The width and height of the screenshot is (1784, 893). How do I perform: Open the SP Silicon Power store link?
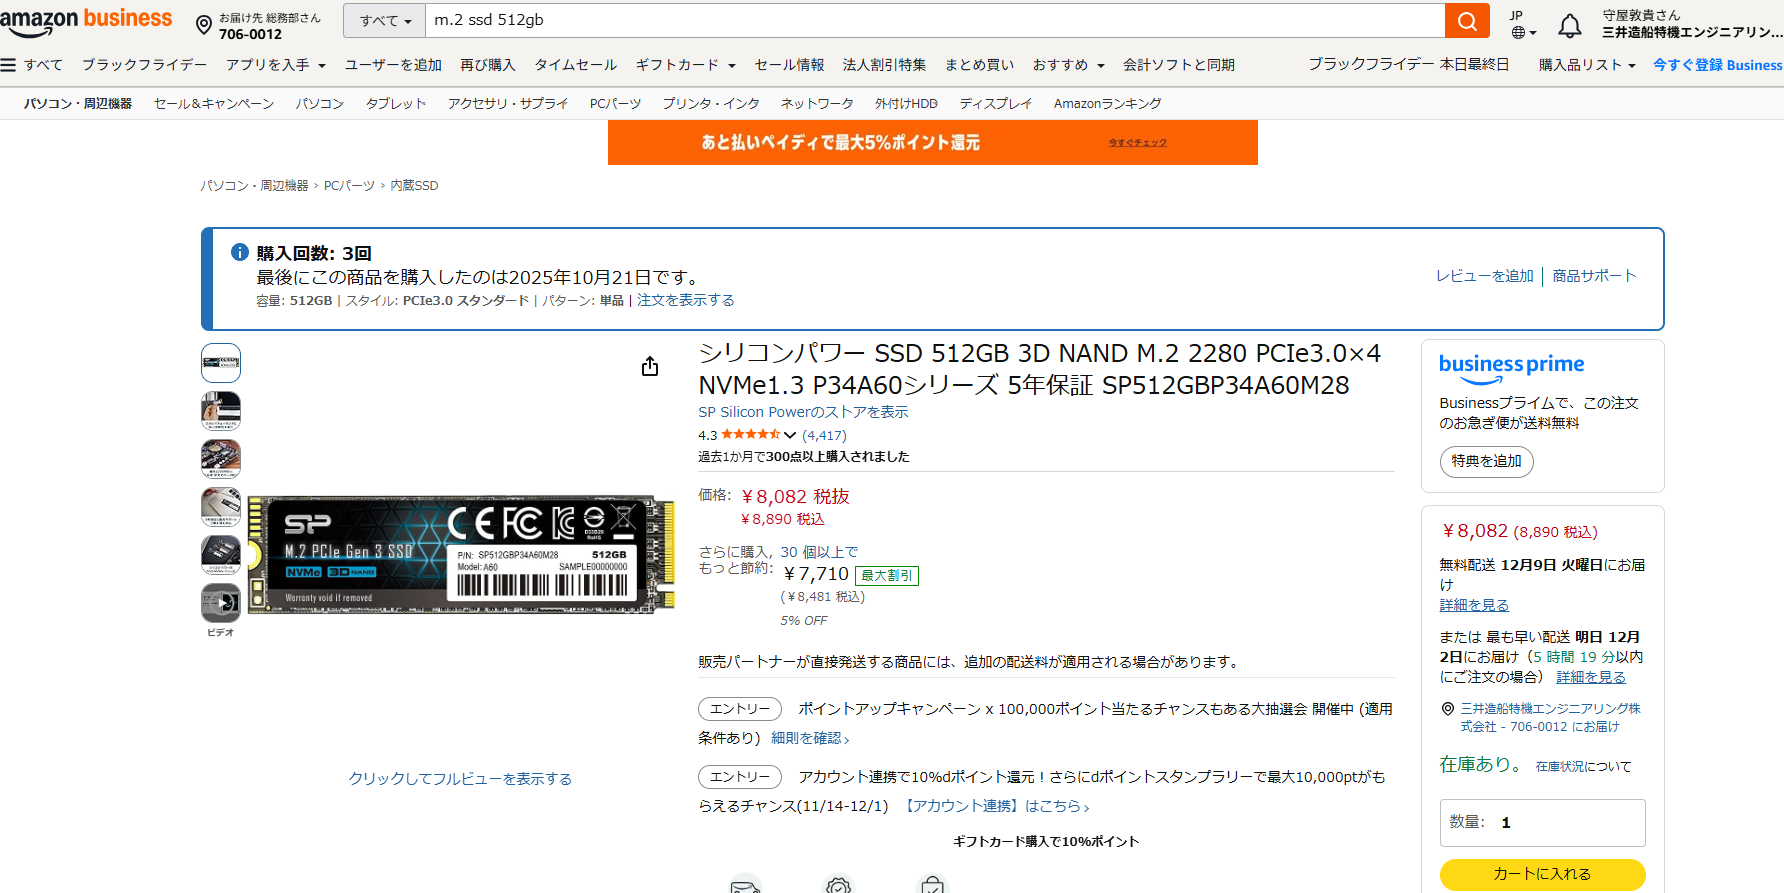(803, 412)
